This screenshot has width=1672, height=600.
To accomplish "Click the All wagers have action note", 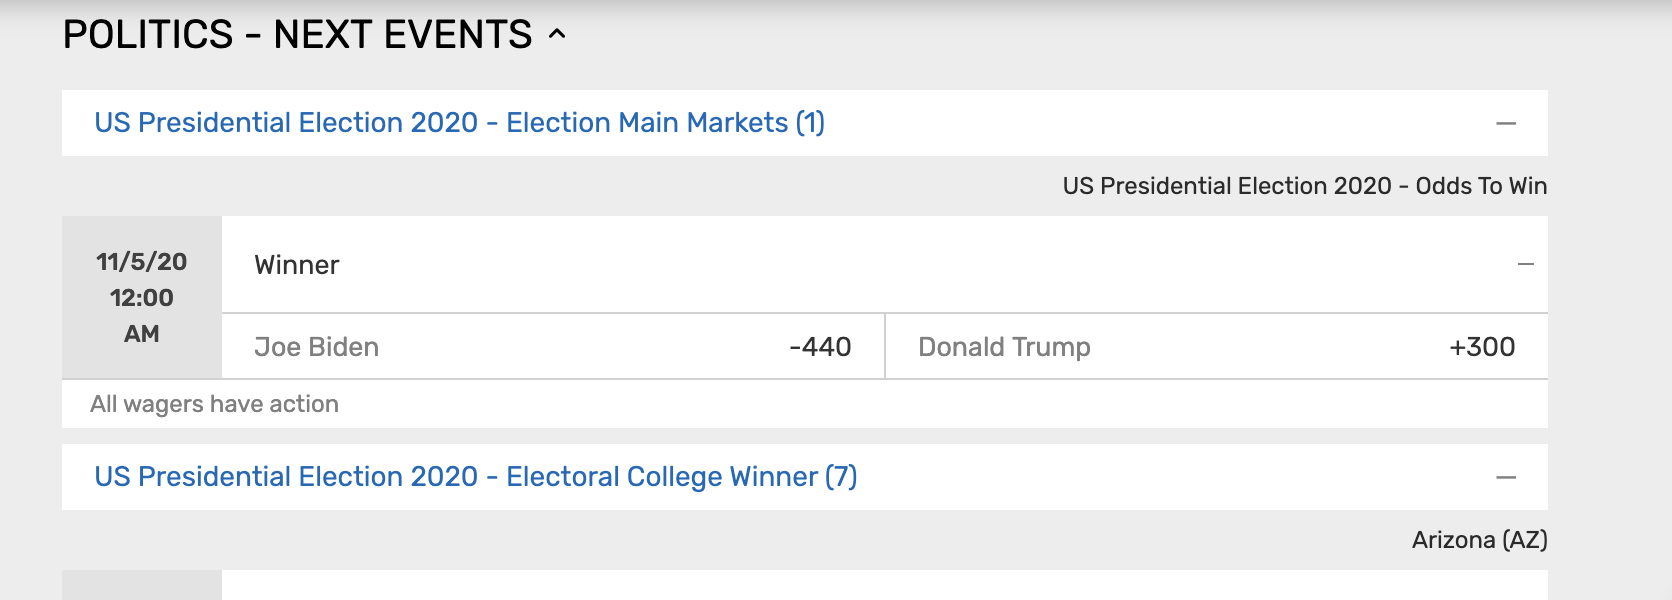I will [214, 404].
